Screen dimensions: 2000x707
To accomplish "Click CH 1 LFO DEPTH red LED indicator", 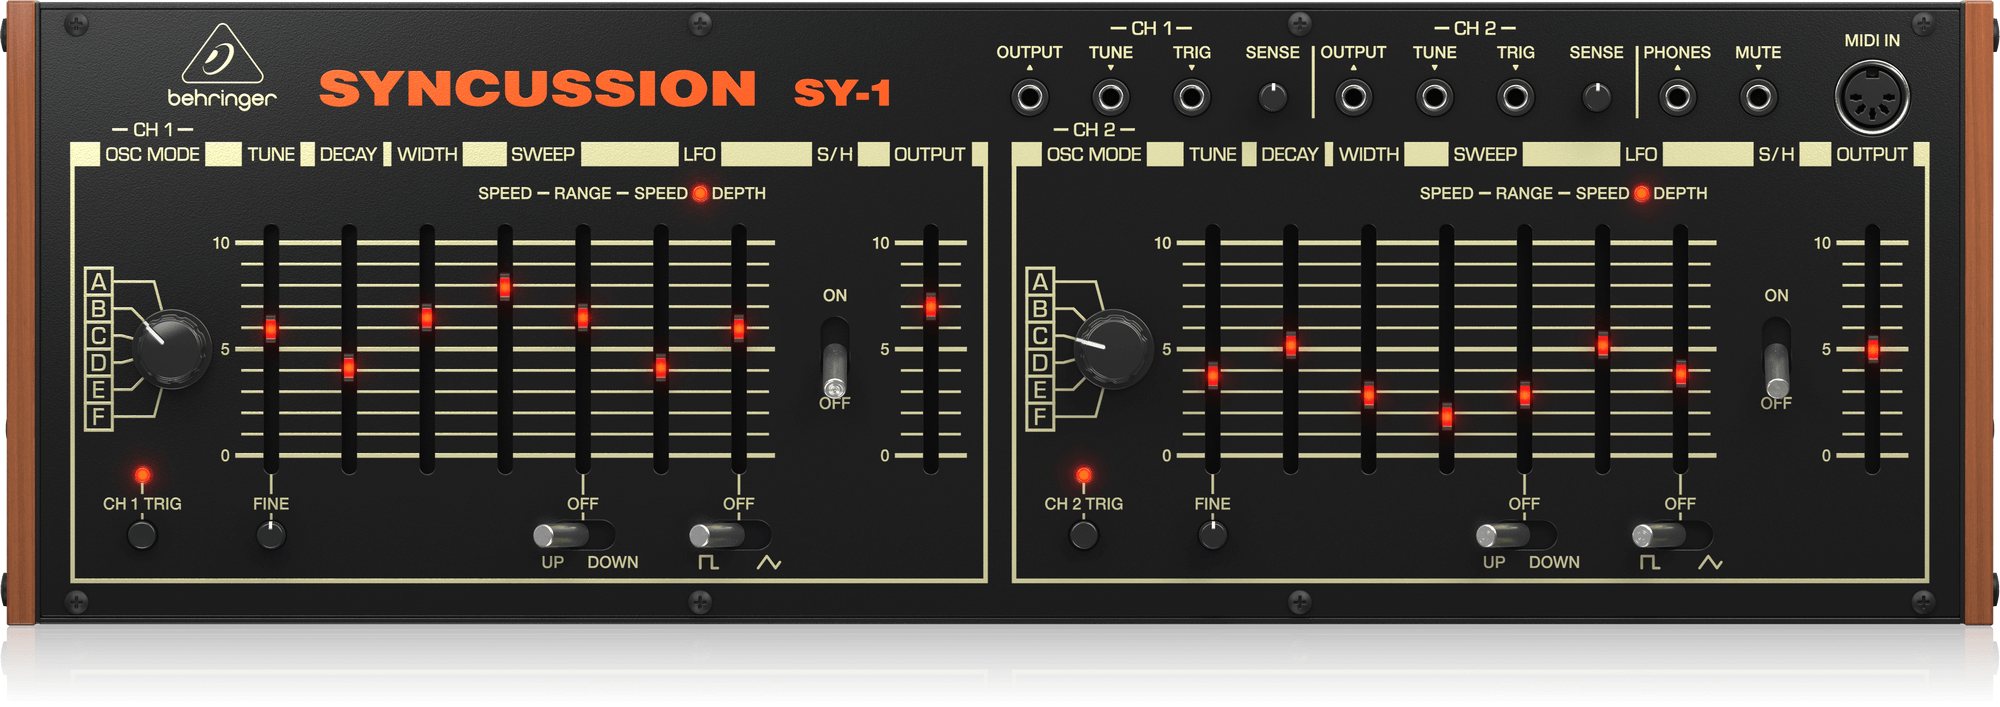I will click(x=700, y=193).
